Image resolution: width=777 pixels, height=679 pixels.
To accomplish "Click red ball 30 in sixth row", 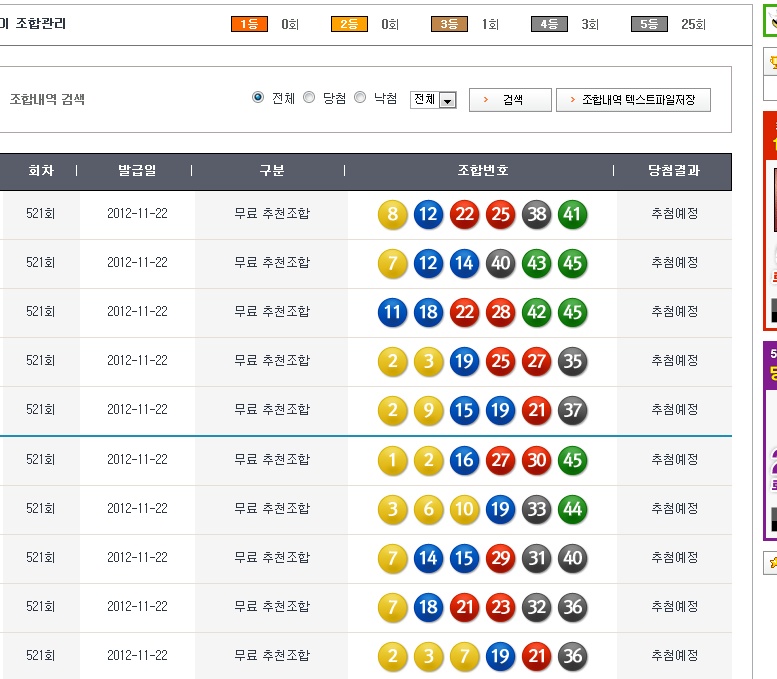I will (536, 460).
